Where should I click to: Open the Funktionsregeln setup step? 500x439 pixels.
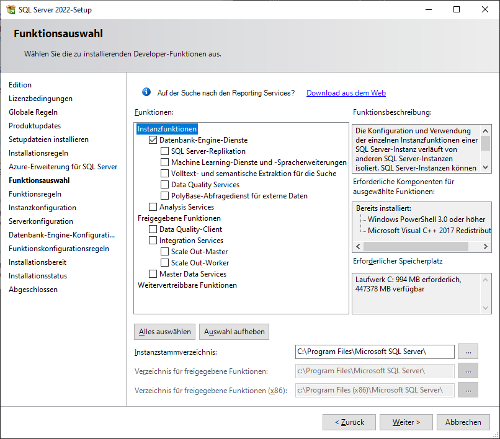pos(35,194)
